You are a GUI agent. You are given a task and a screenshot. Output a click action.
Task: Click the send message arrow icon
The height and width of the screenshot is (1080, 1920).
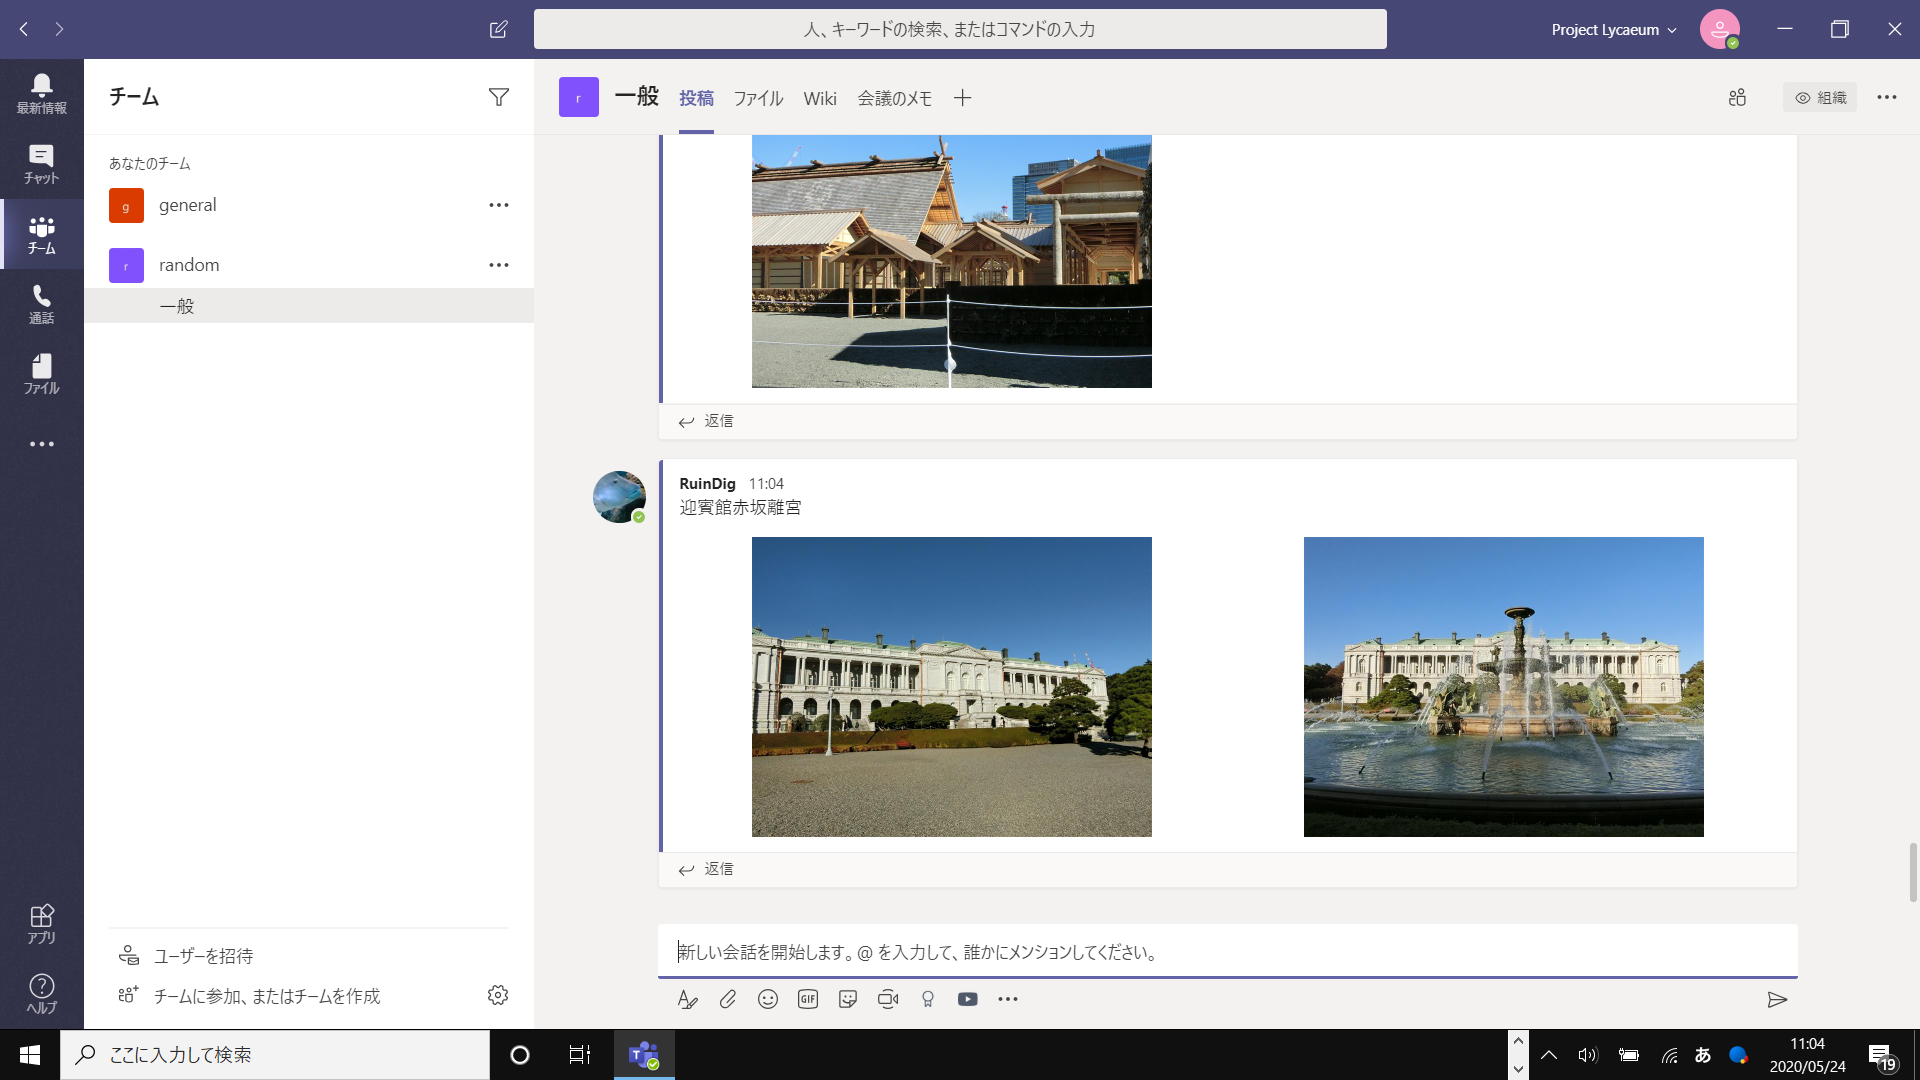(1777, 999)
